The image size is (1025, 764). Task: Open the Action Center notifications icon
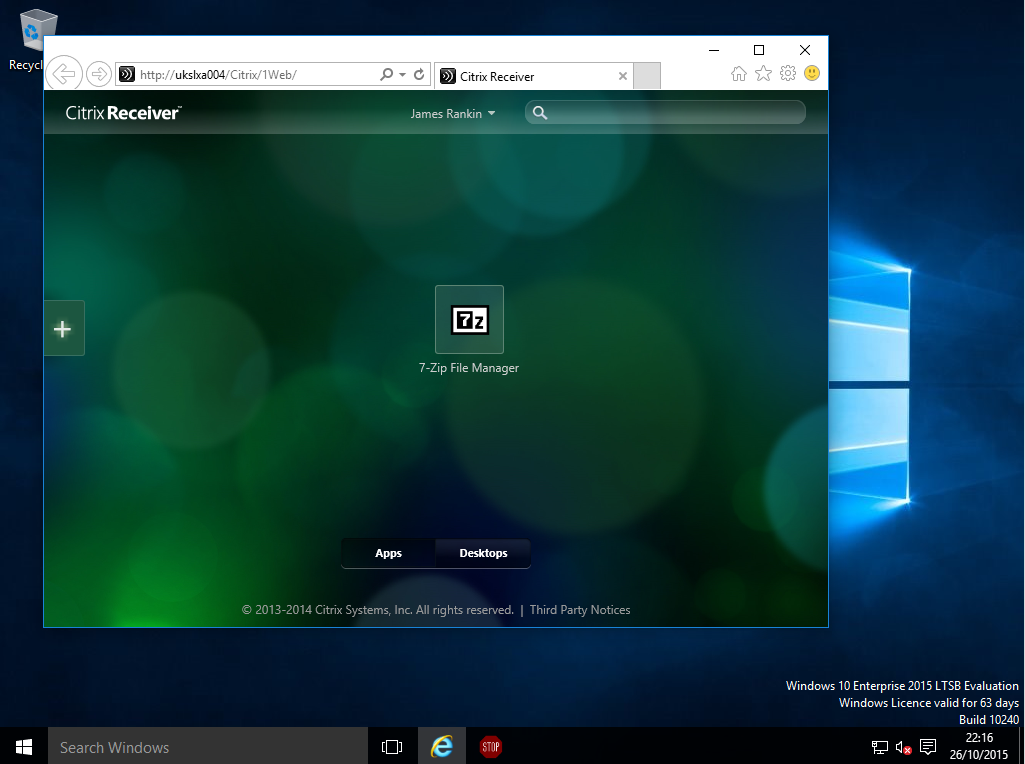[928, 746]
